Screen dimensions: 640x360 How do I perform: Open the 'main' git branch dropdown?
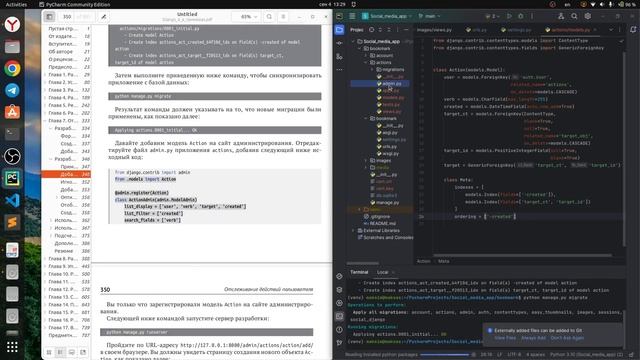tap(429, 16)
